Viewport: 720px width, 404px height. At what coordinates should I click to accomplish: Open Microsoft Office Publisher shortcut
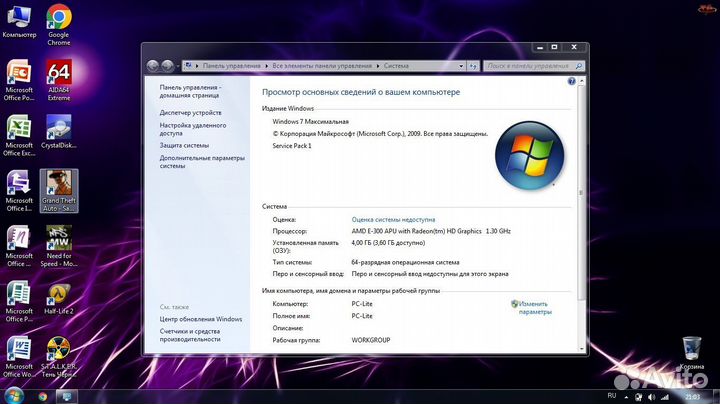click(19, 302)
